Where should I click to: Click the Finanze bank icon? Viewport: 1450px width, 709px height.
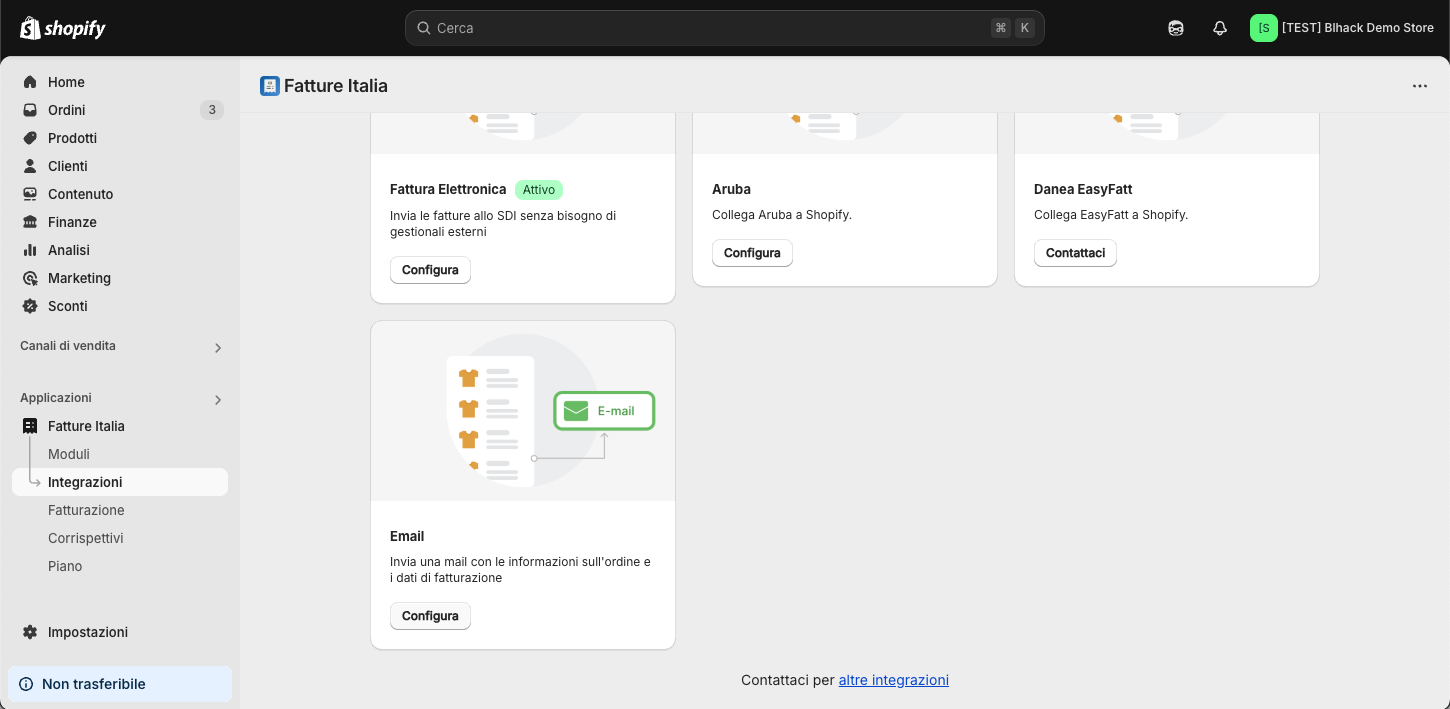click(30, 222)
